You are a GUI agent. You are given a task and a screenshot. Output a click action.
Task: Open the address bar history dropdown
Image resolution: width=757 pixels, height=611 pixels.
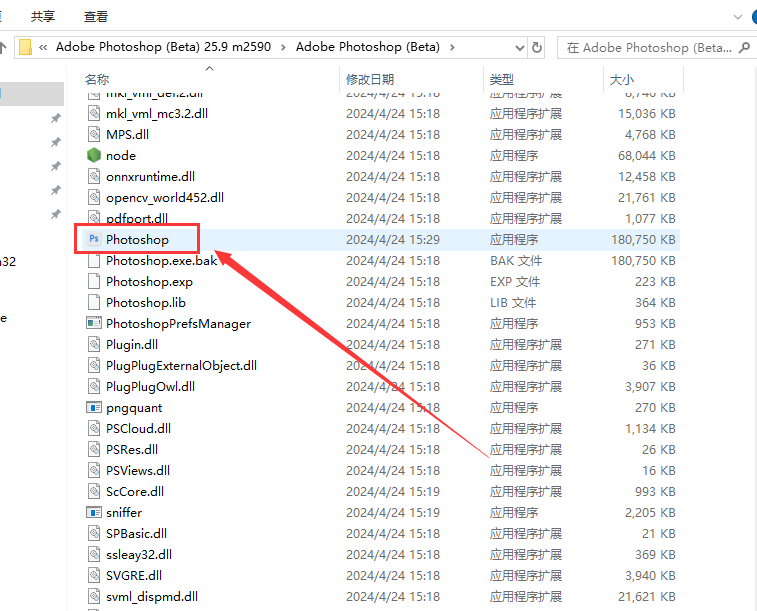(519, 48)
